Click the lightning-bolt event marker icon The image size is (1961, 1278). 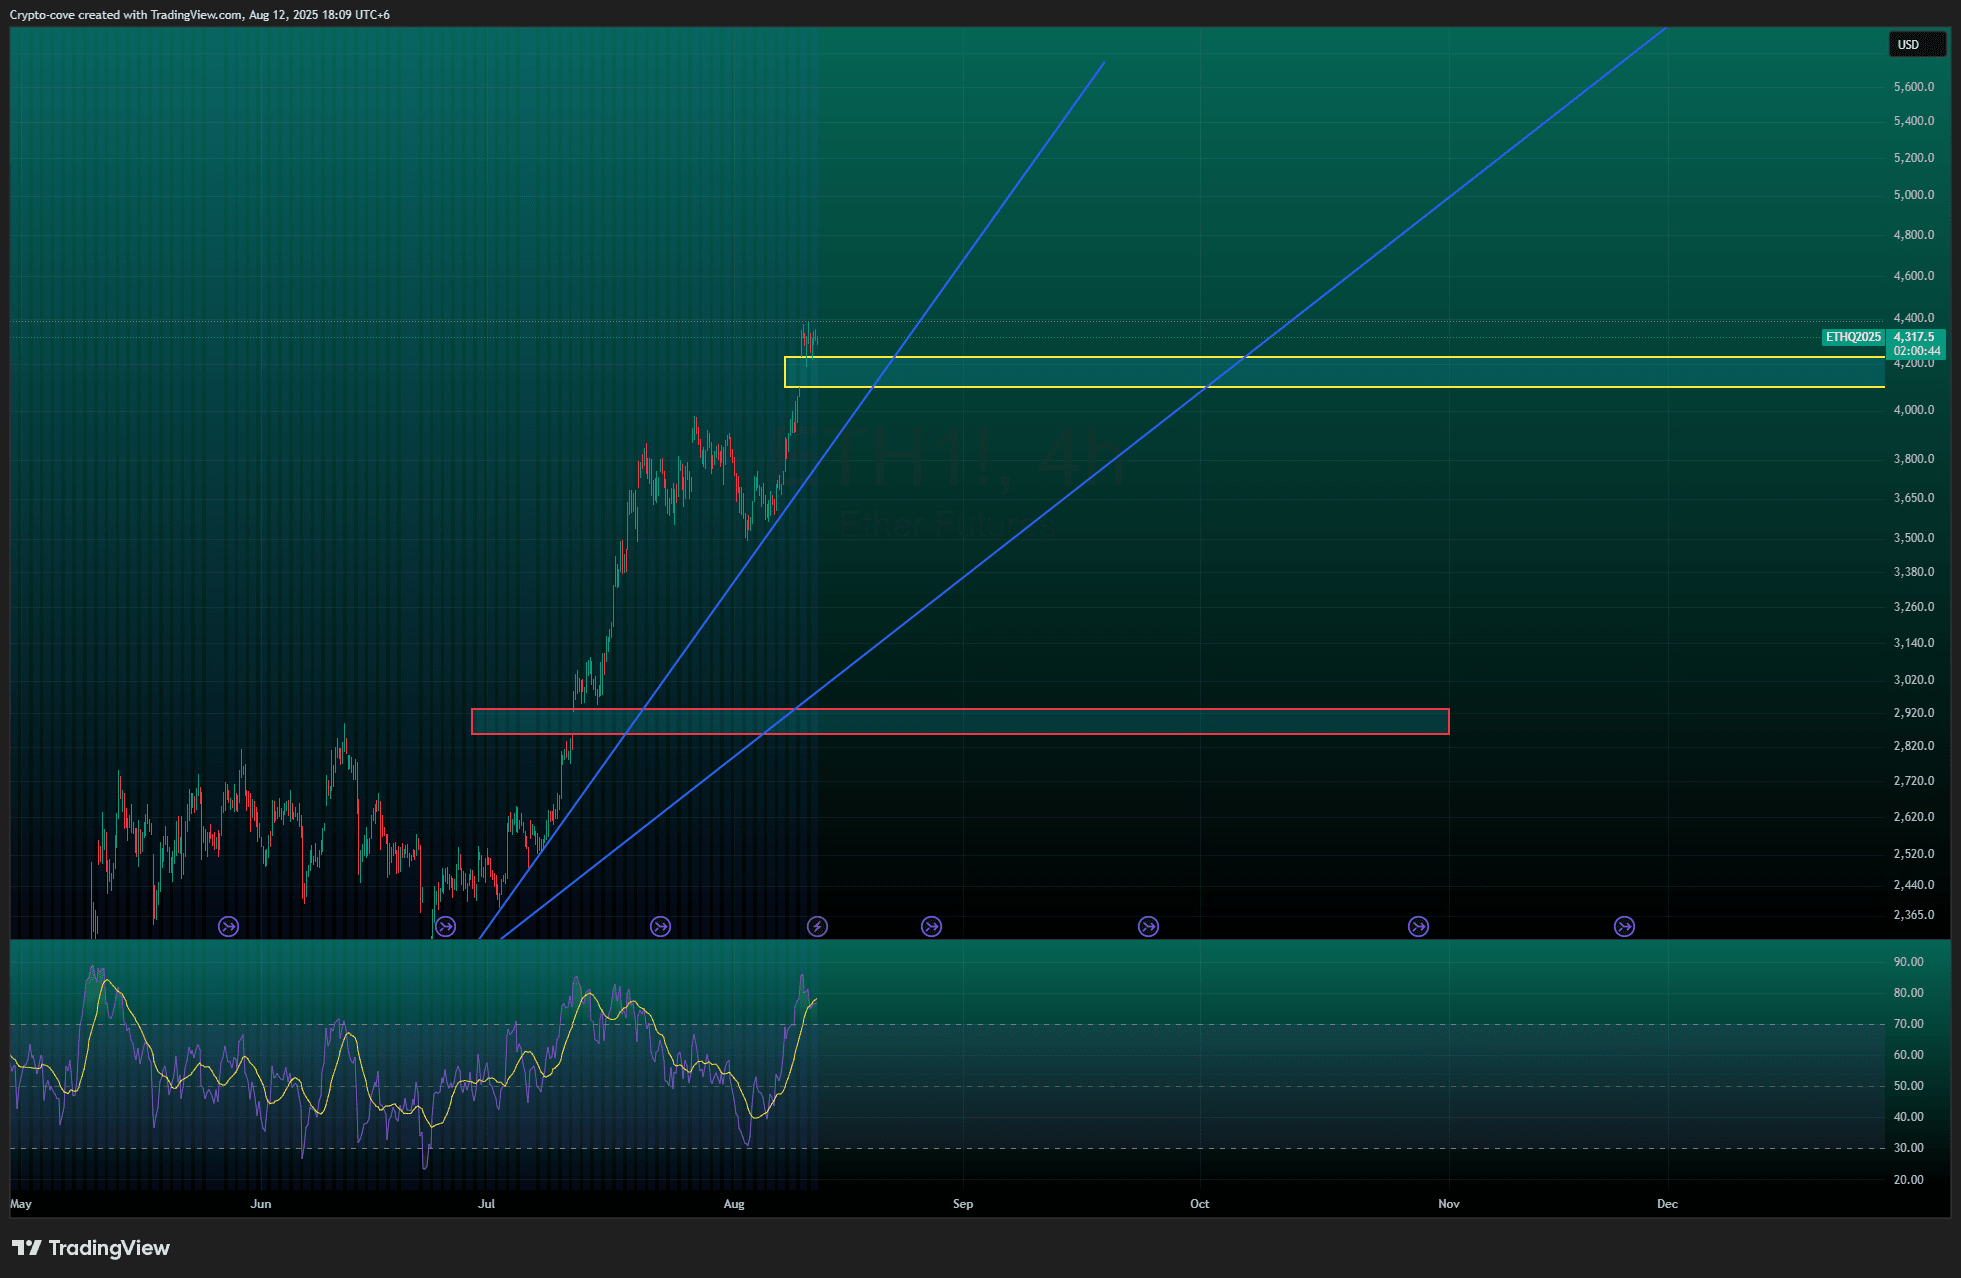(817, 927)
